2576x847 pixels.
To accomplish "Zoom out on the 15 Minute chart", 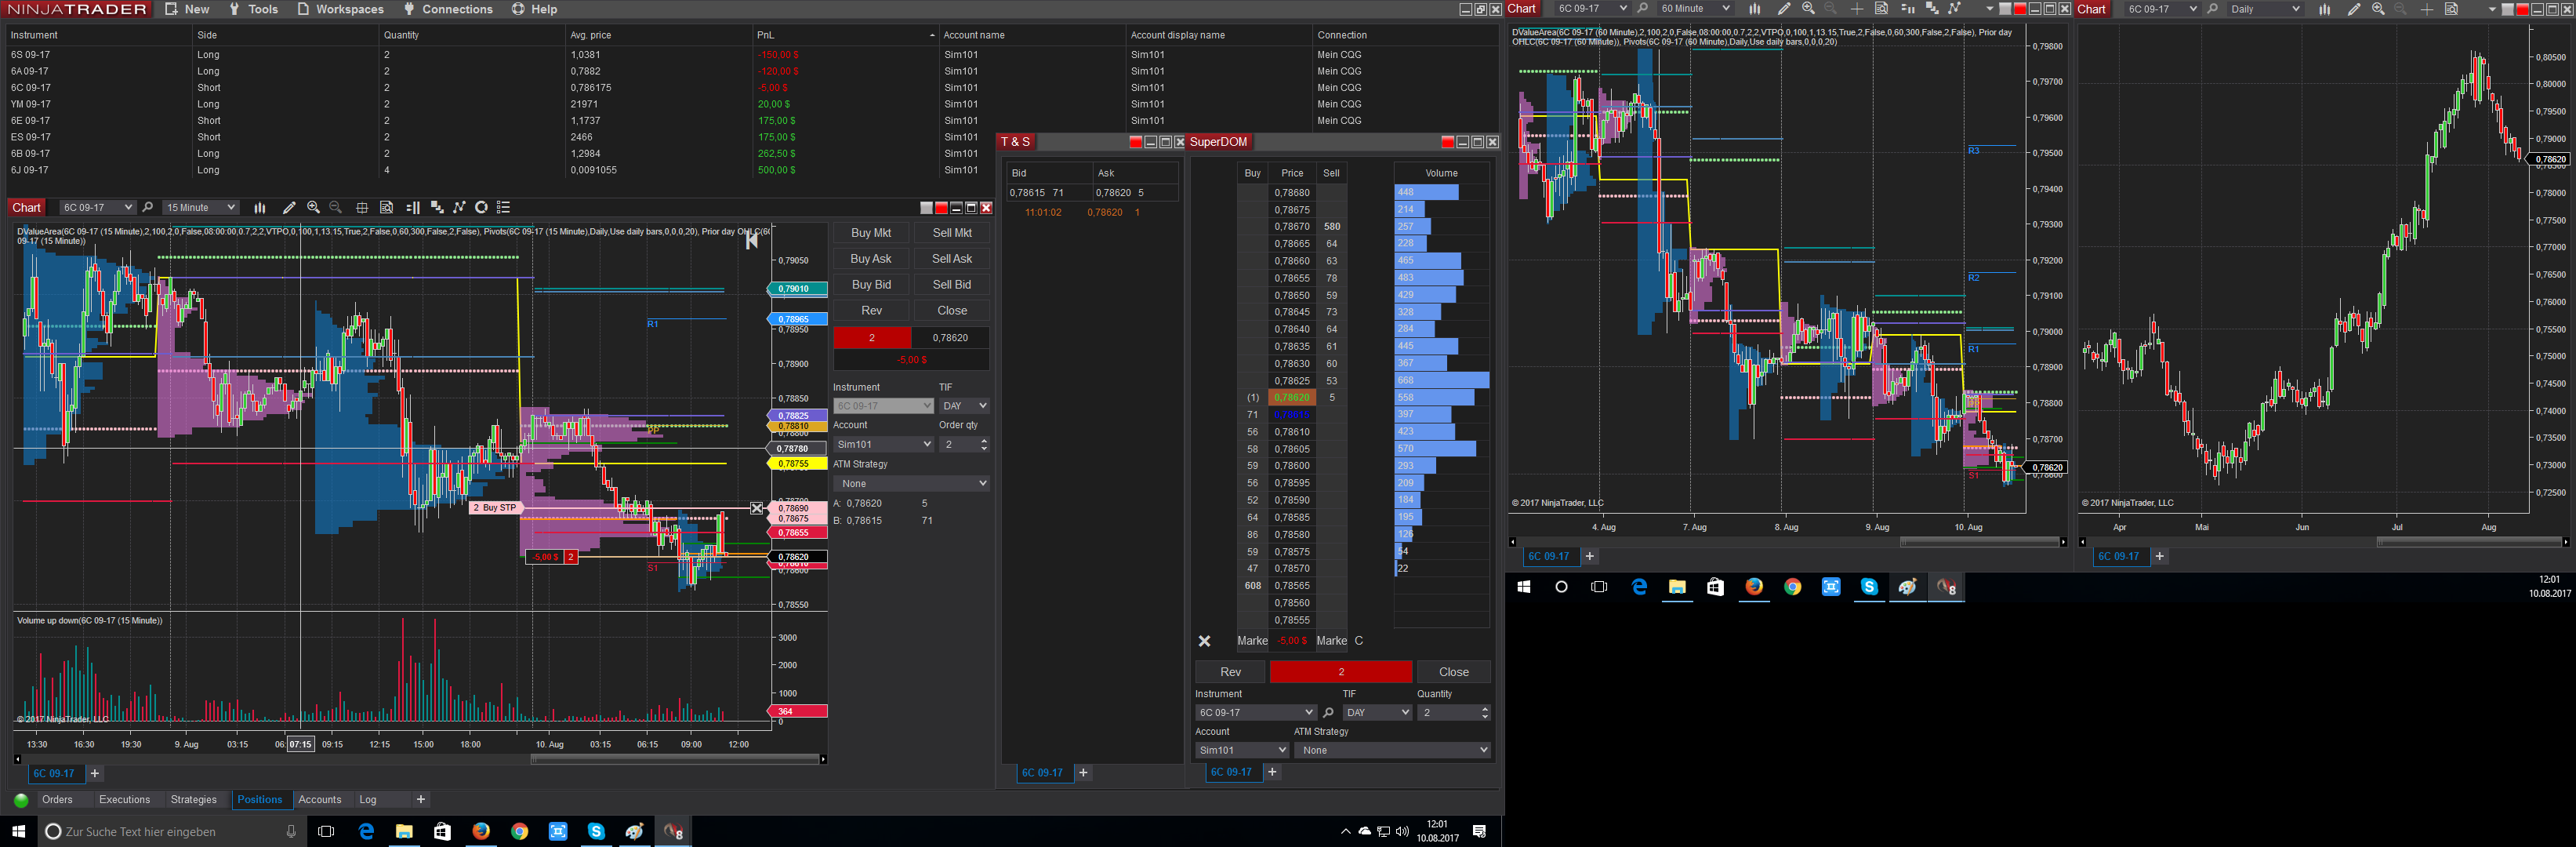I will pos(336,208).
